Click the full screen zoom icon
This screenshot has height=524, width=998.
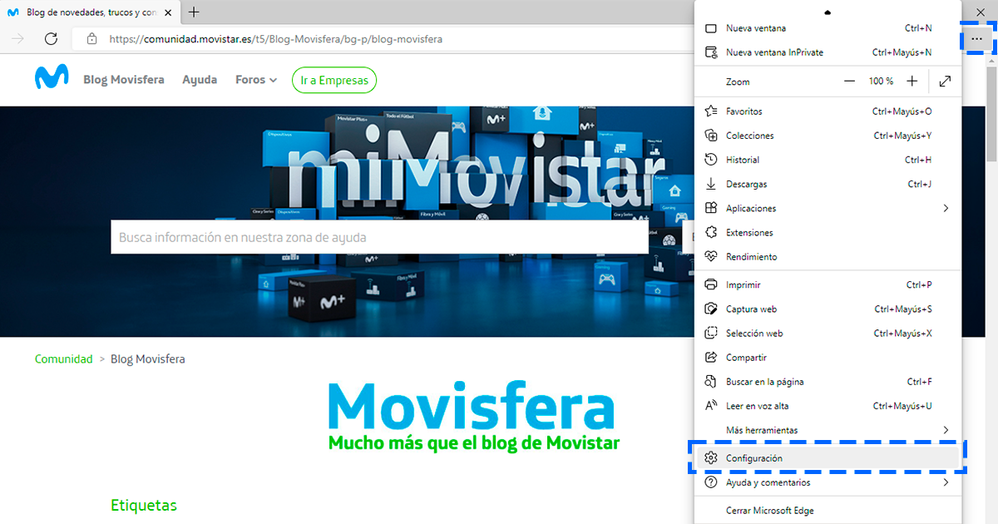click(945, 81)
